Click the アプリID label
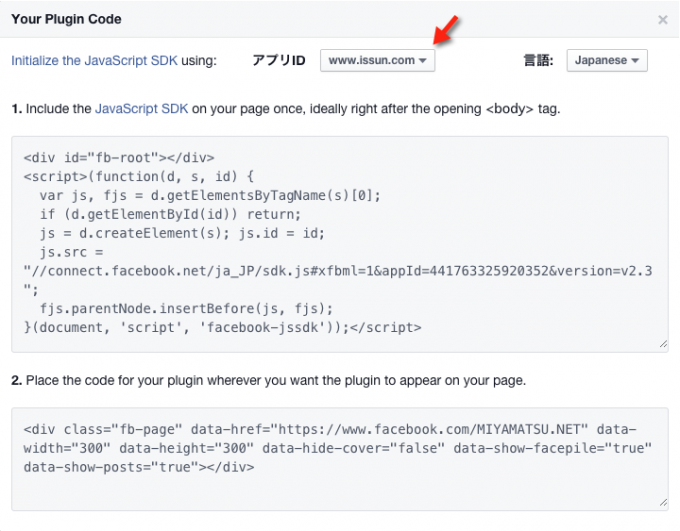Image resolution: width=680 pixels, height=531 pixels. 279,60
